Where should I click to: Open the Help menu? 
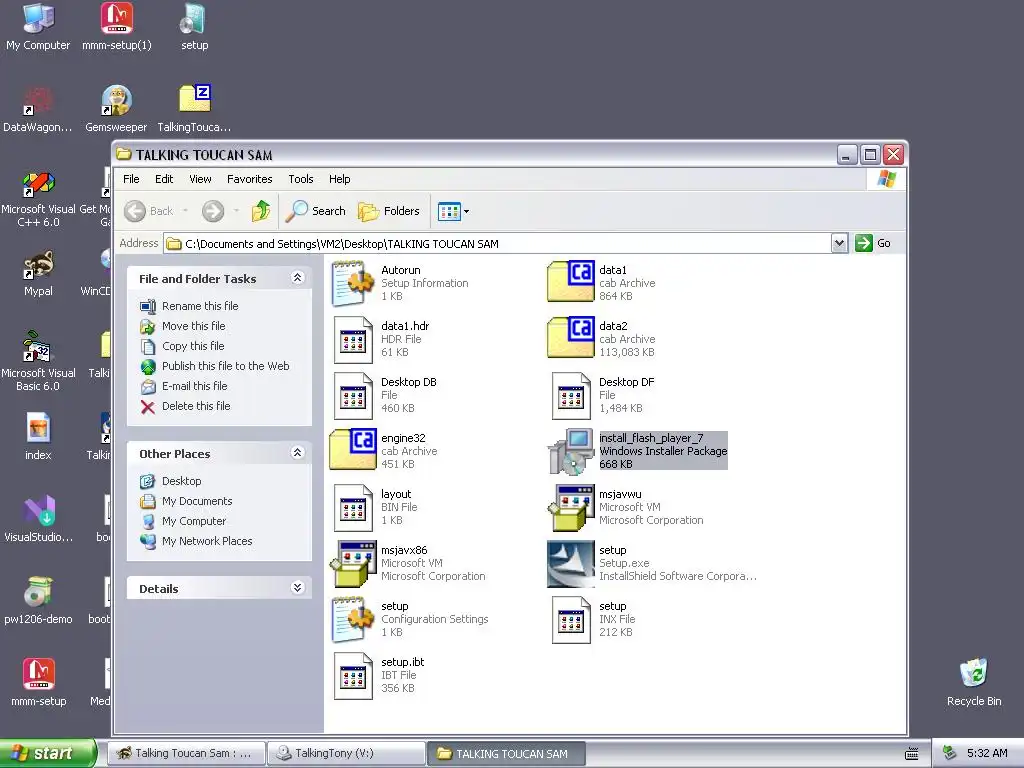339,179
